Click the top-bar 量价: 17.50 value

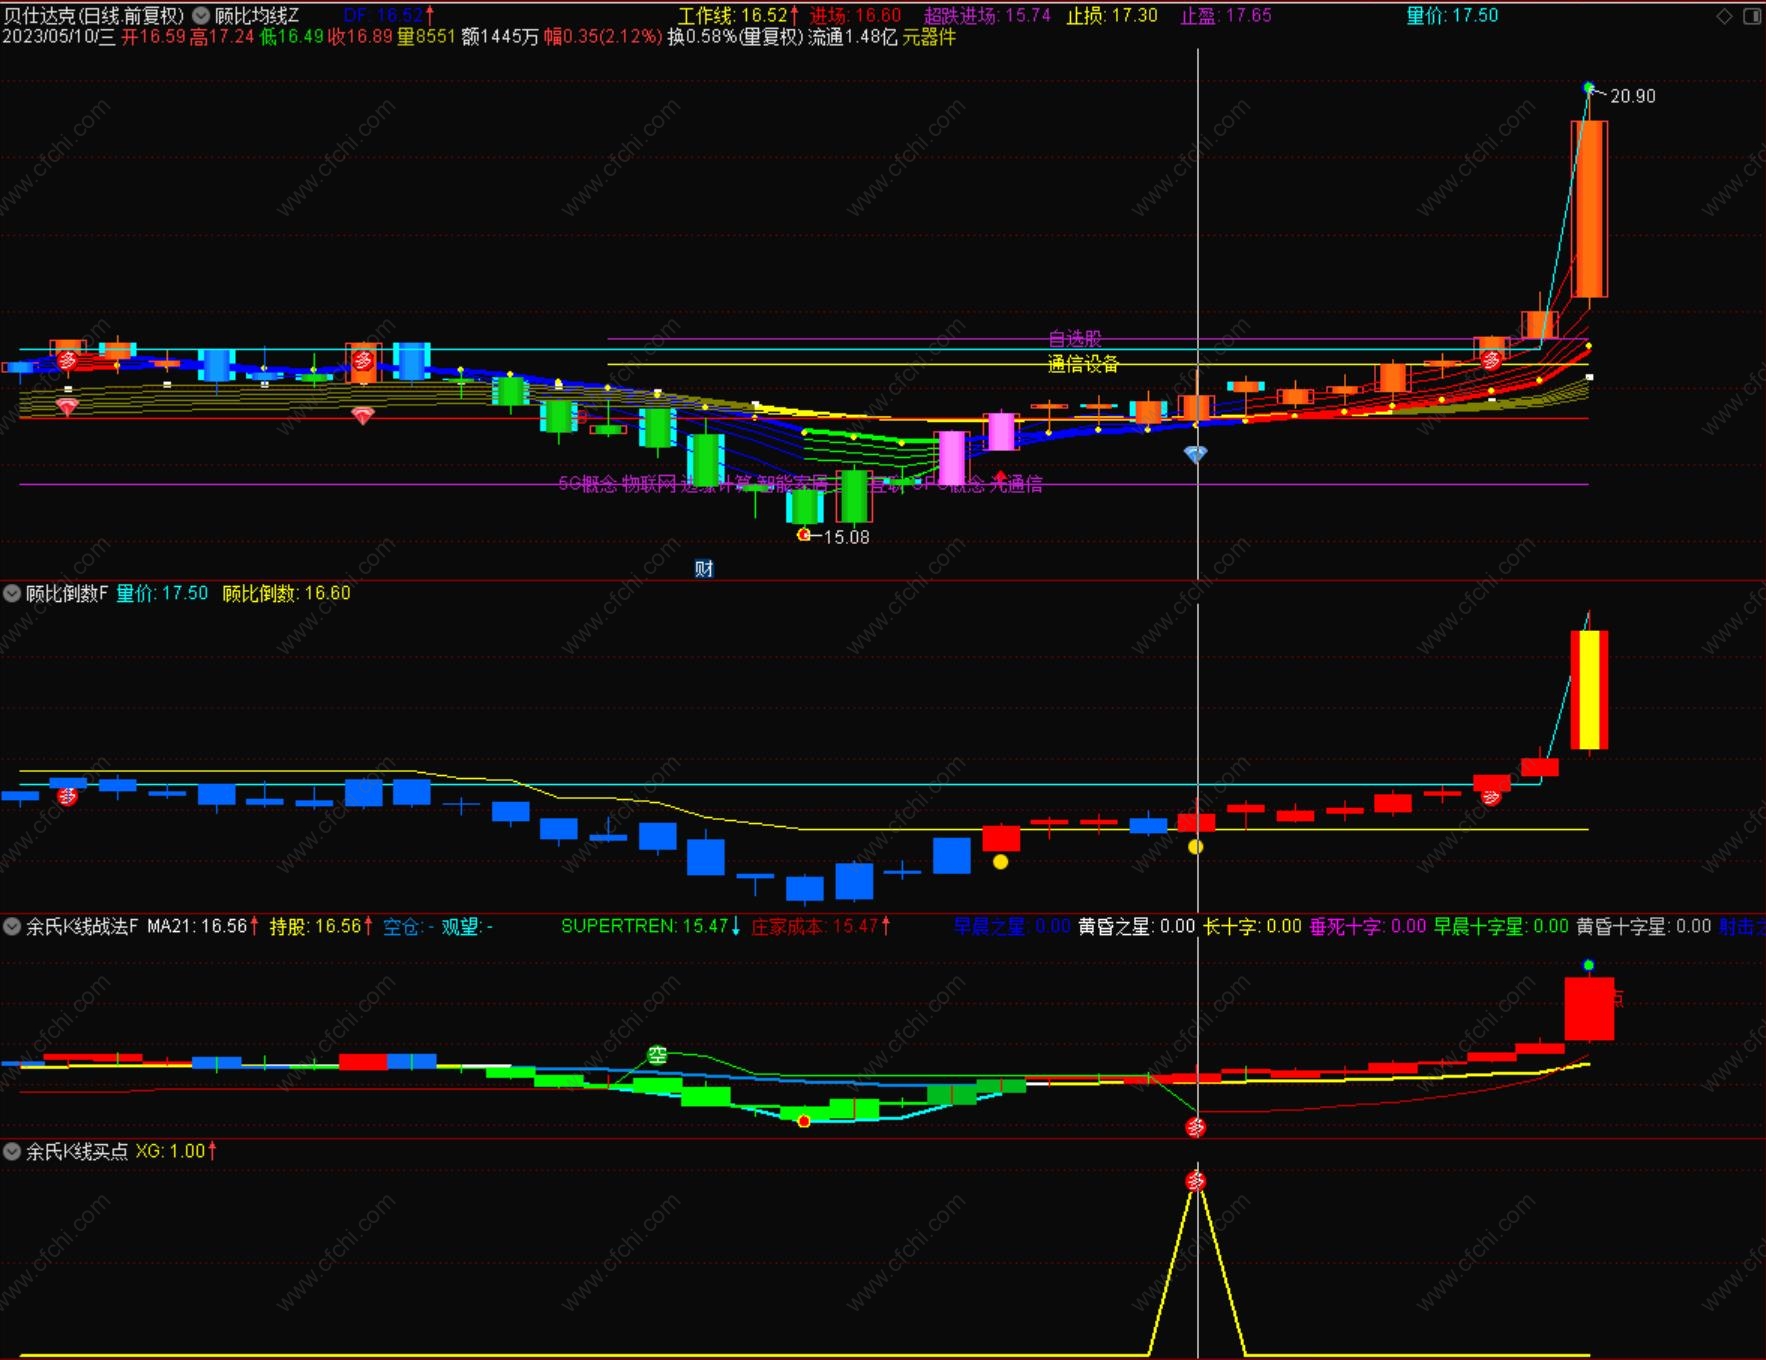pos(1452,16)
